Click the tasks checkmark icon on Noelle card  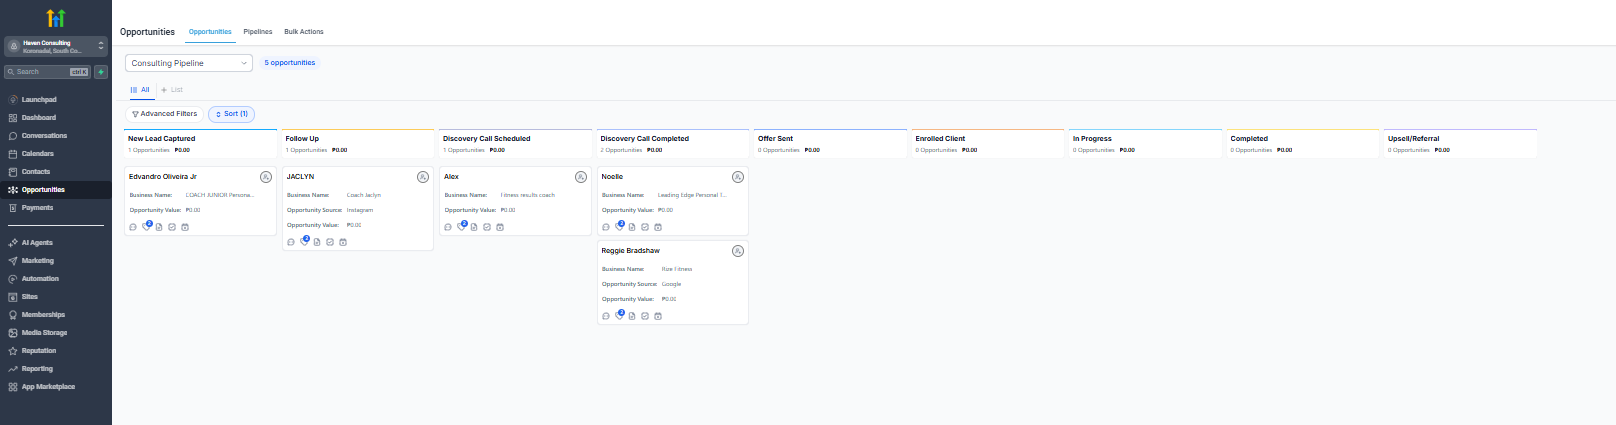click(645, 227)
